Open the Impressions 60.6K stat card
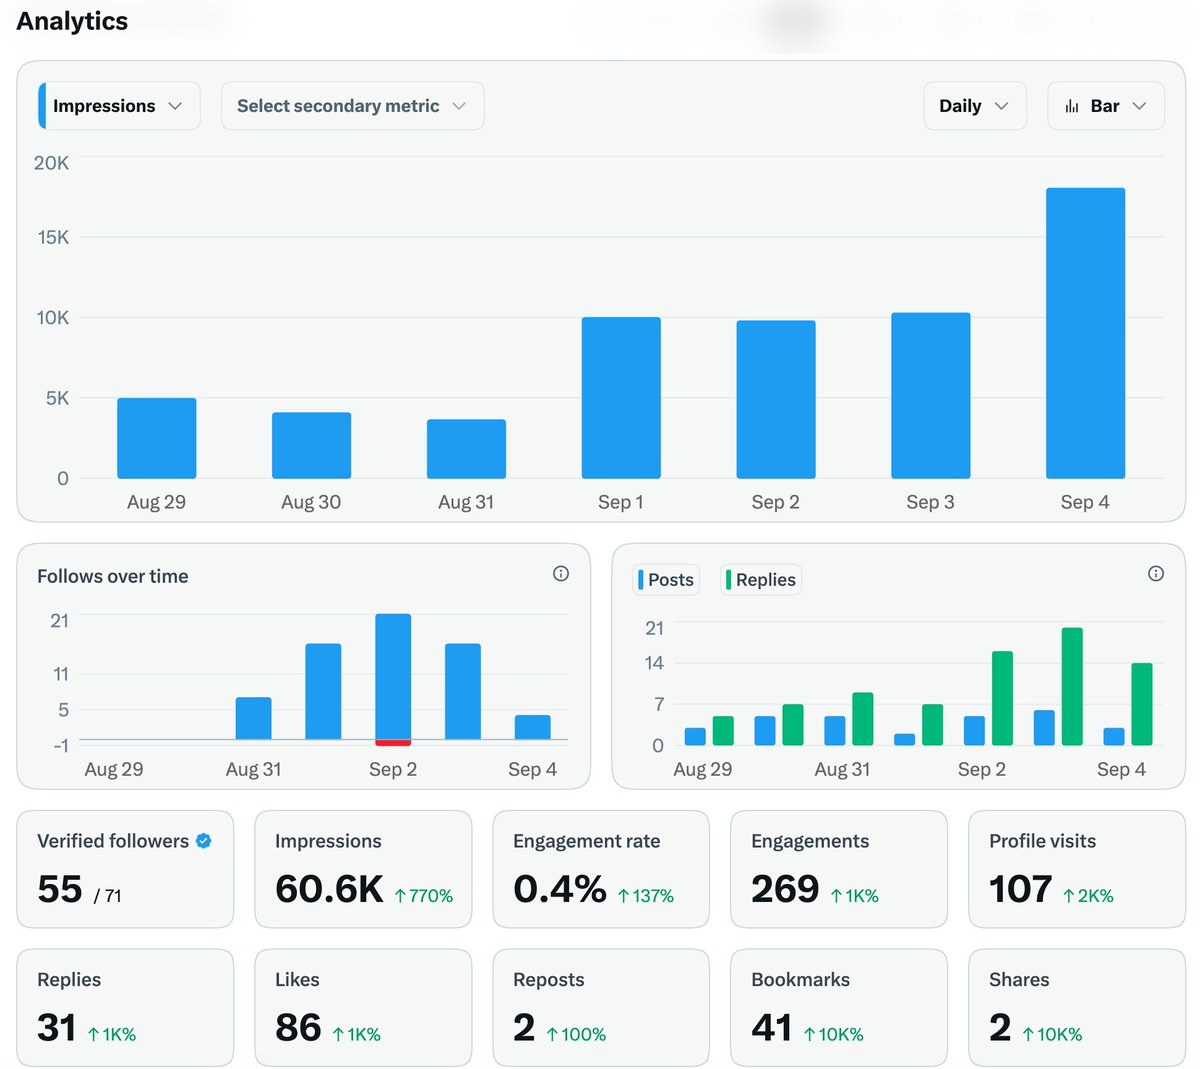 363,869
